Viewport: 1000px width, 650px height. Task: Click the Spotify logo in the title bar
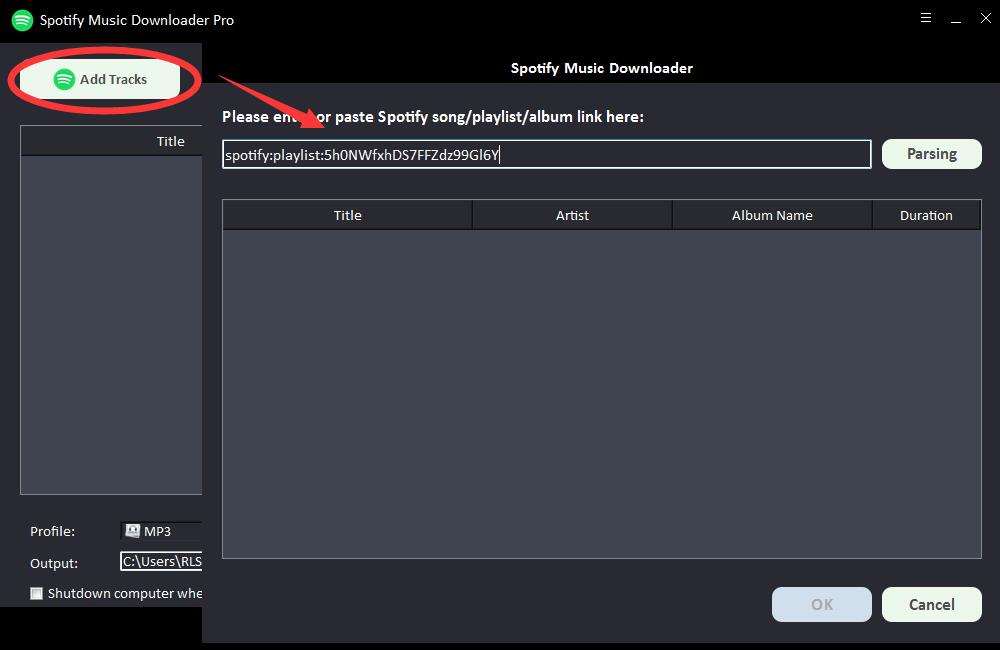click(x=22, y=20)
